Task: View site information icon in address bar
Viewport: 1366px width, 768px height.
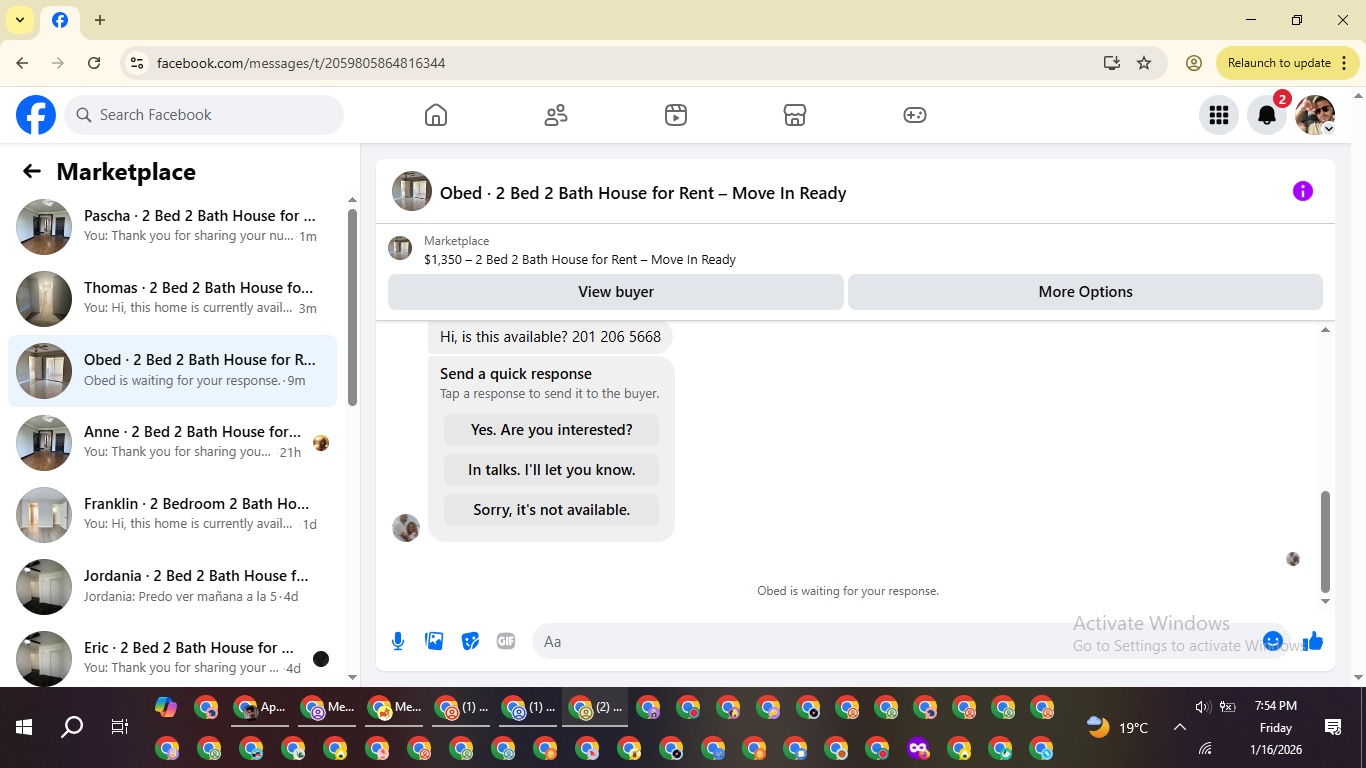Action: (137, 63)
